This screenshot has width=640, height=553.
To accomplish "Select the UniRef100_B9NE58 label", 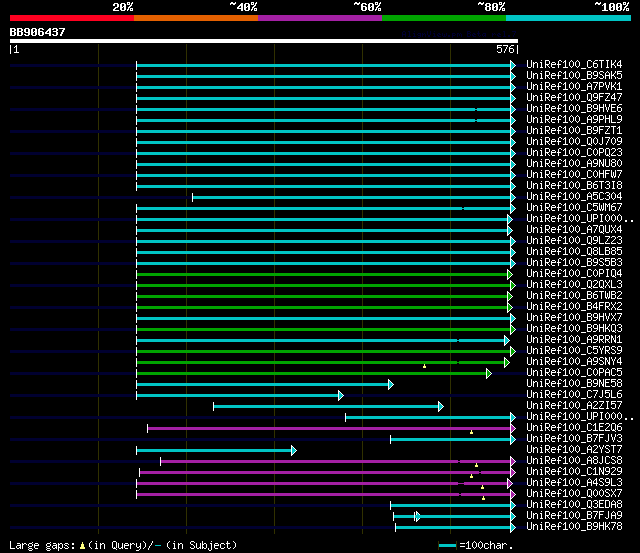I will click(x=574, y=384).
